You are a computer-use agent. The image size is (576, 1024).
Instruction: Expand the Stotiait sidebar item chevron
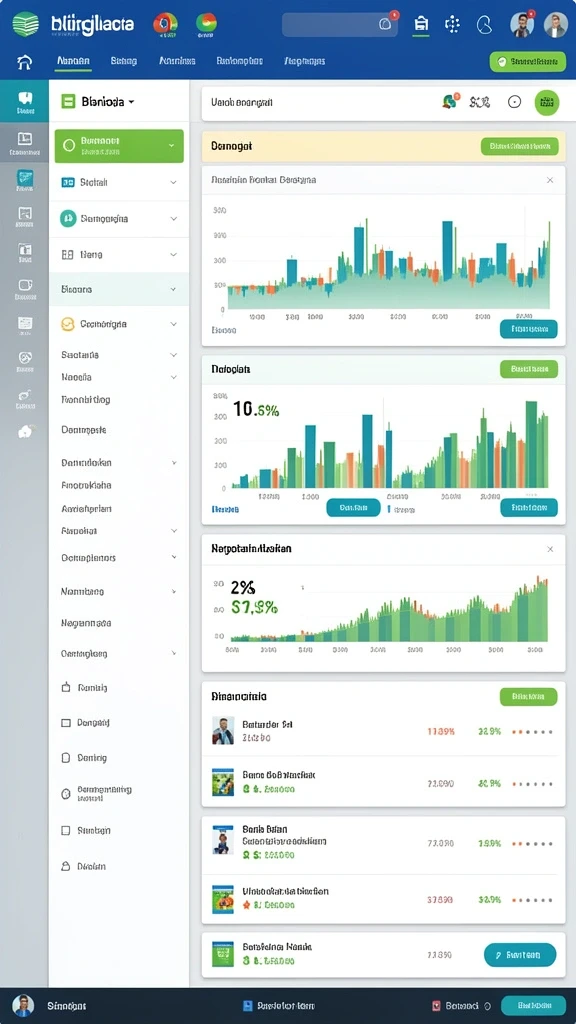[x=173, y=183]
